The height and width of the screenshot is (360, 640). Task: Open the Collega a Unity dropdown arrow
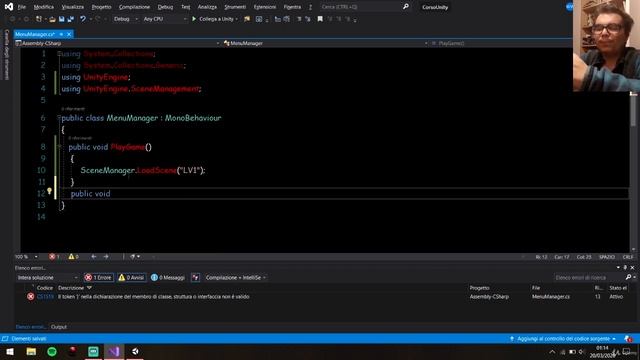(x=236, y=19)
